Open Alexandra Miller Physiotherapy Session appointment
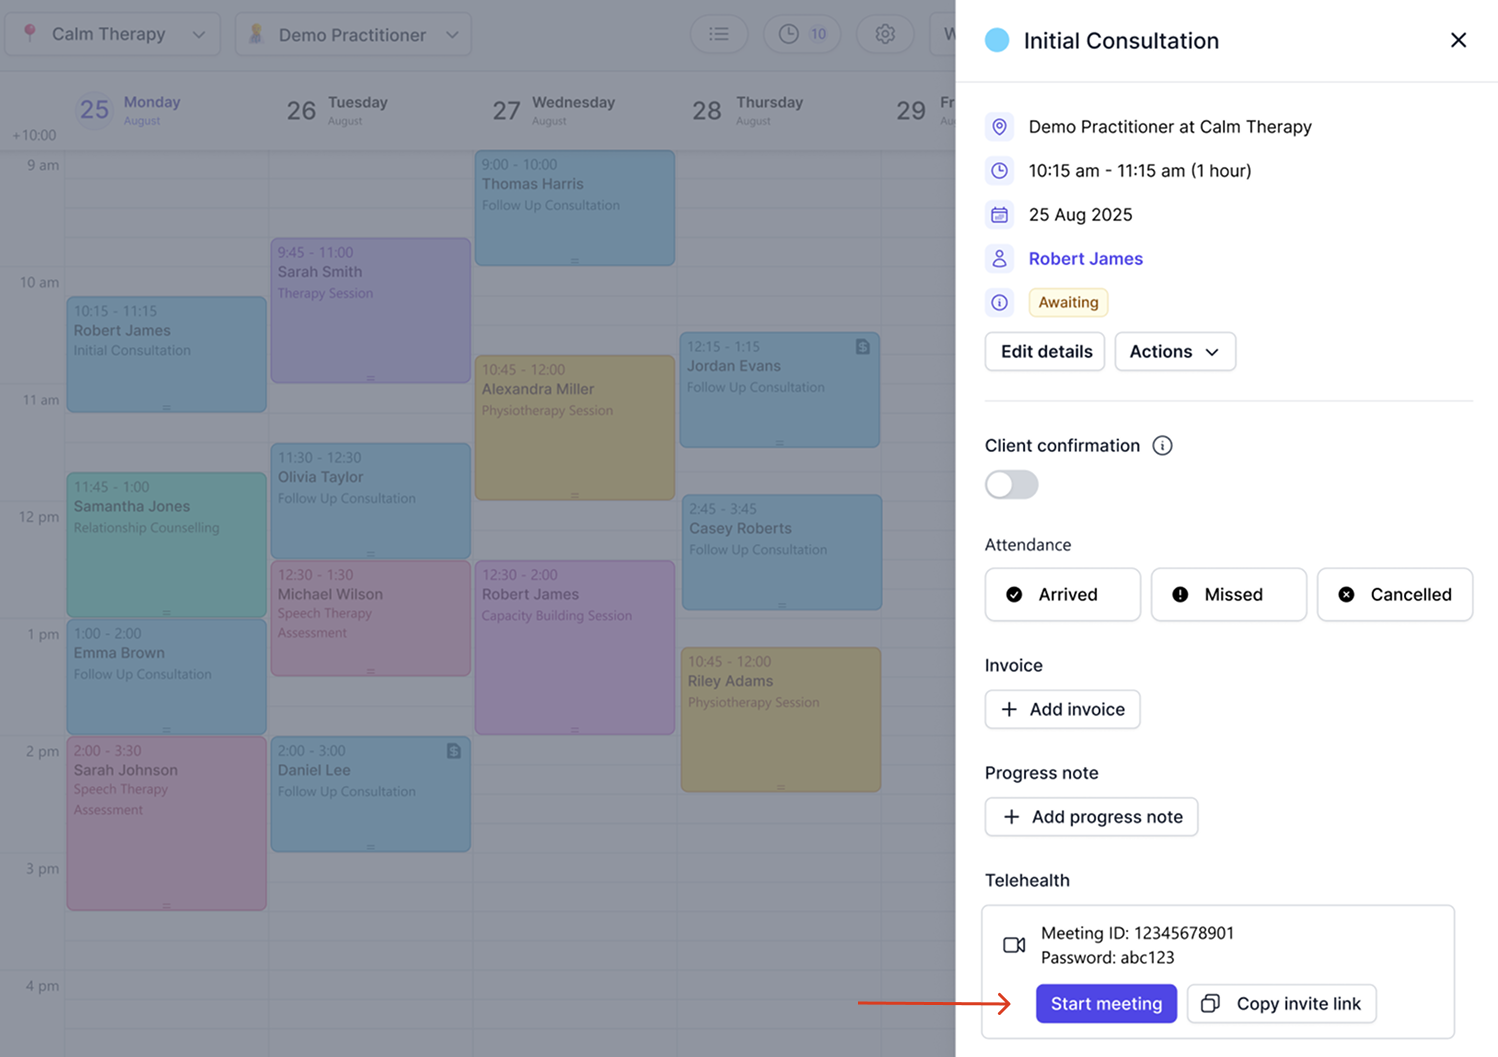This screenshot has width=1498, height=1057. point(574,427)
